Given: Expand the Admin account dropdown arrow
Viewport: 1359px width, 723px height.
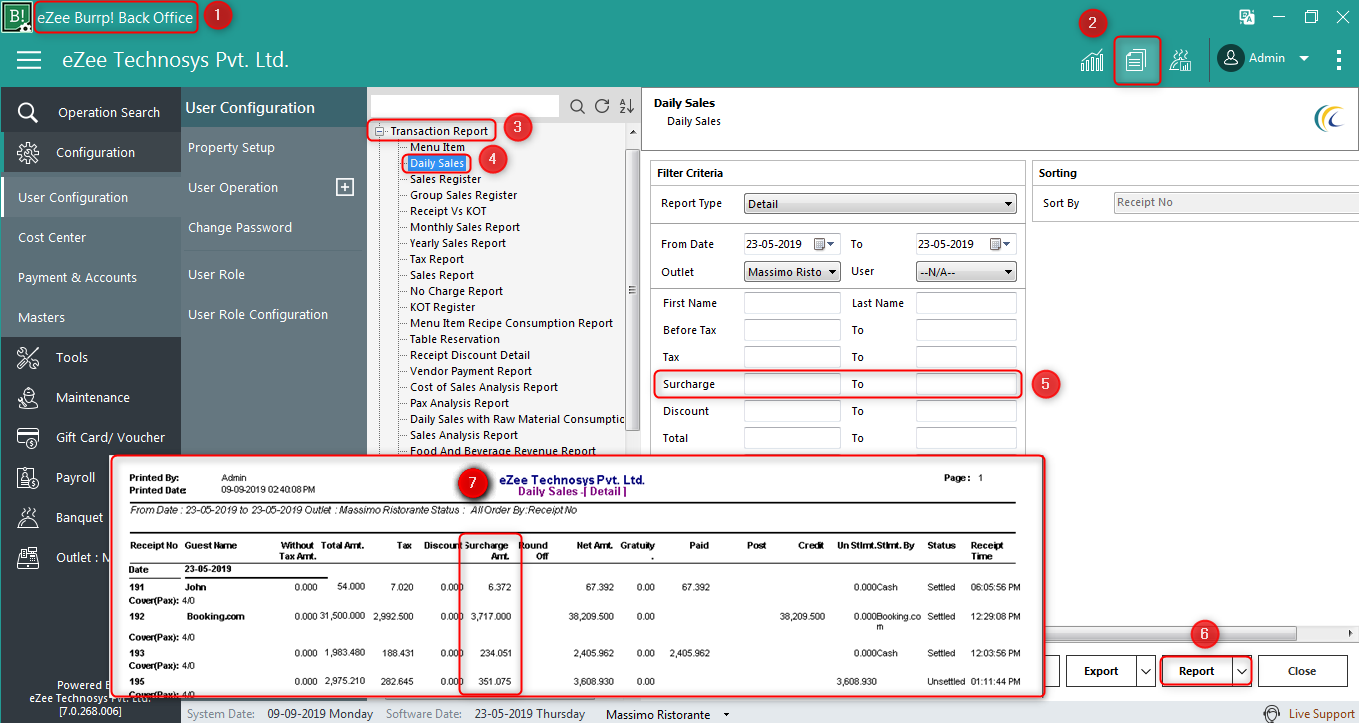Looking at the screenshot, I should pos(1303,59).
